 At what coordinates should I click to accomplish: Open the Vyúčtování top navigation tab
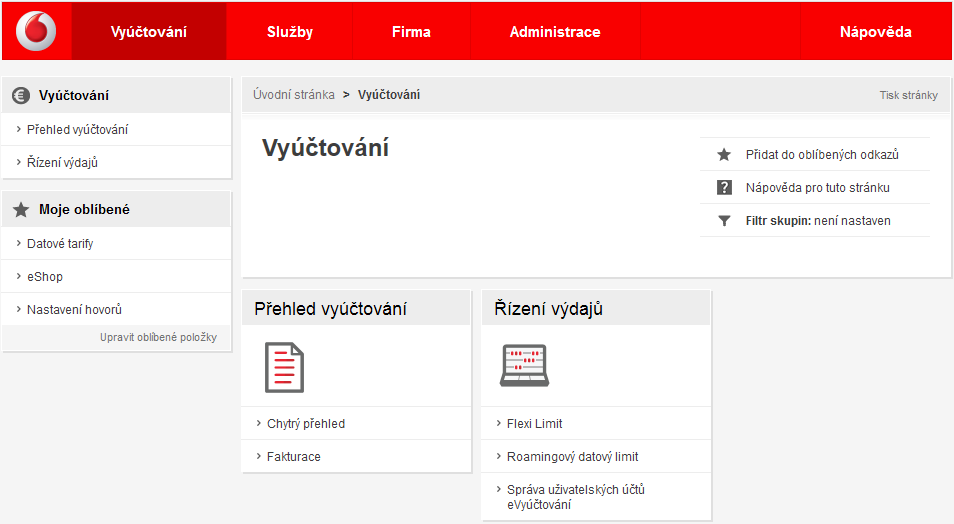coord(149,32)
